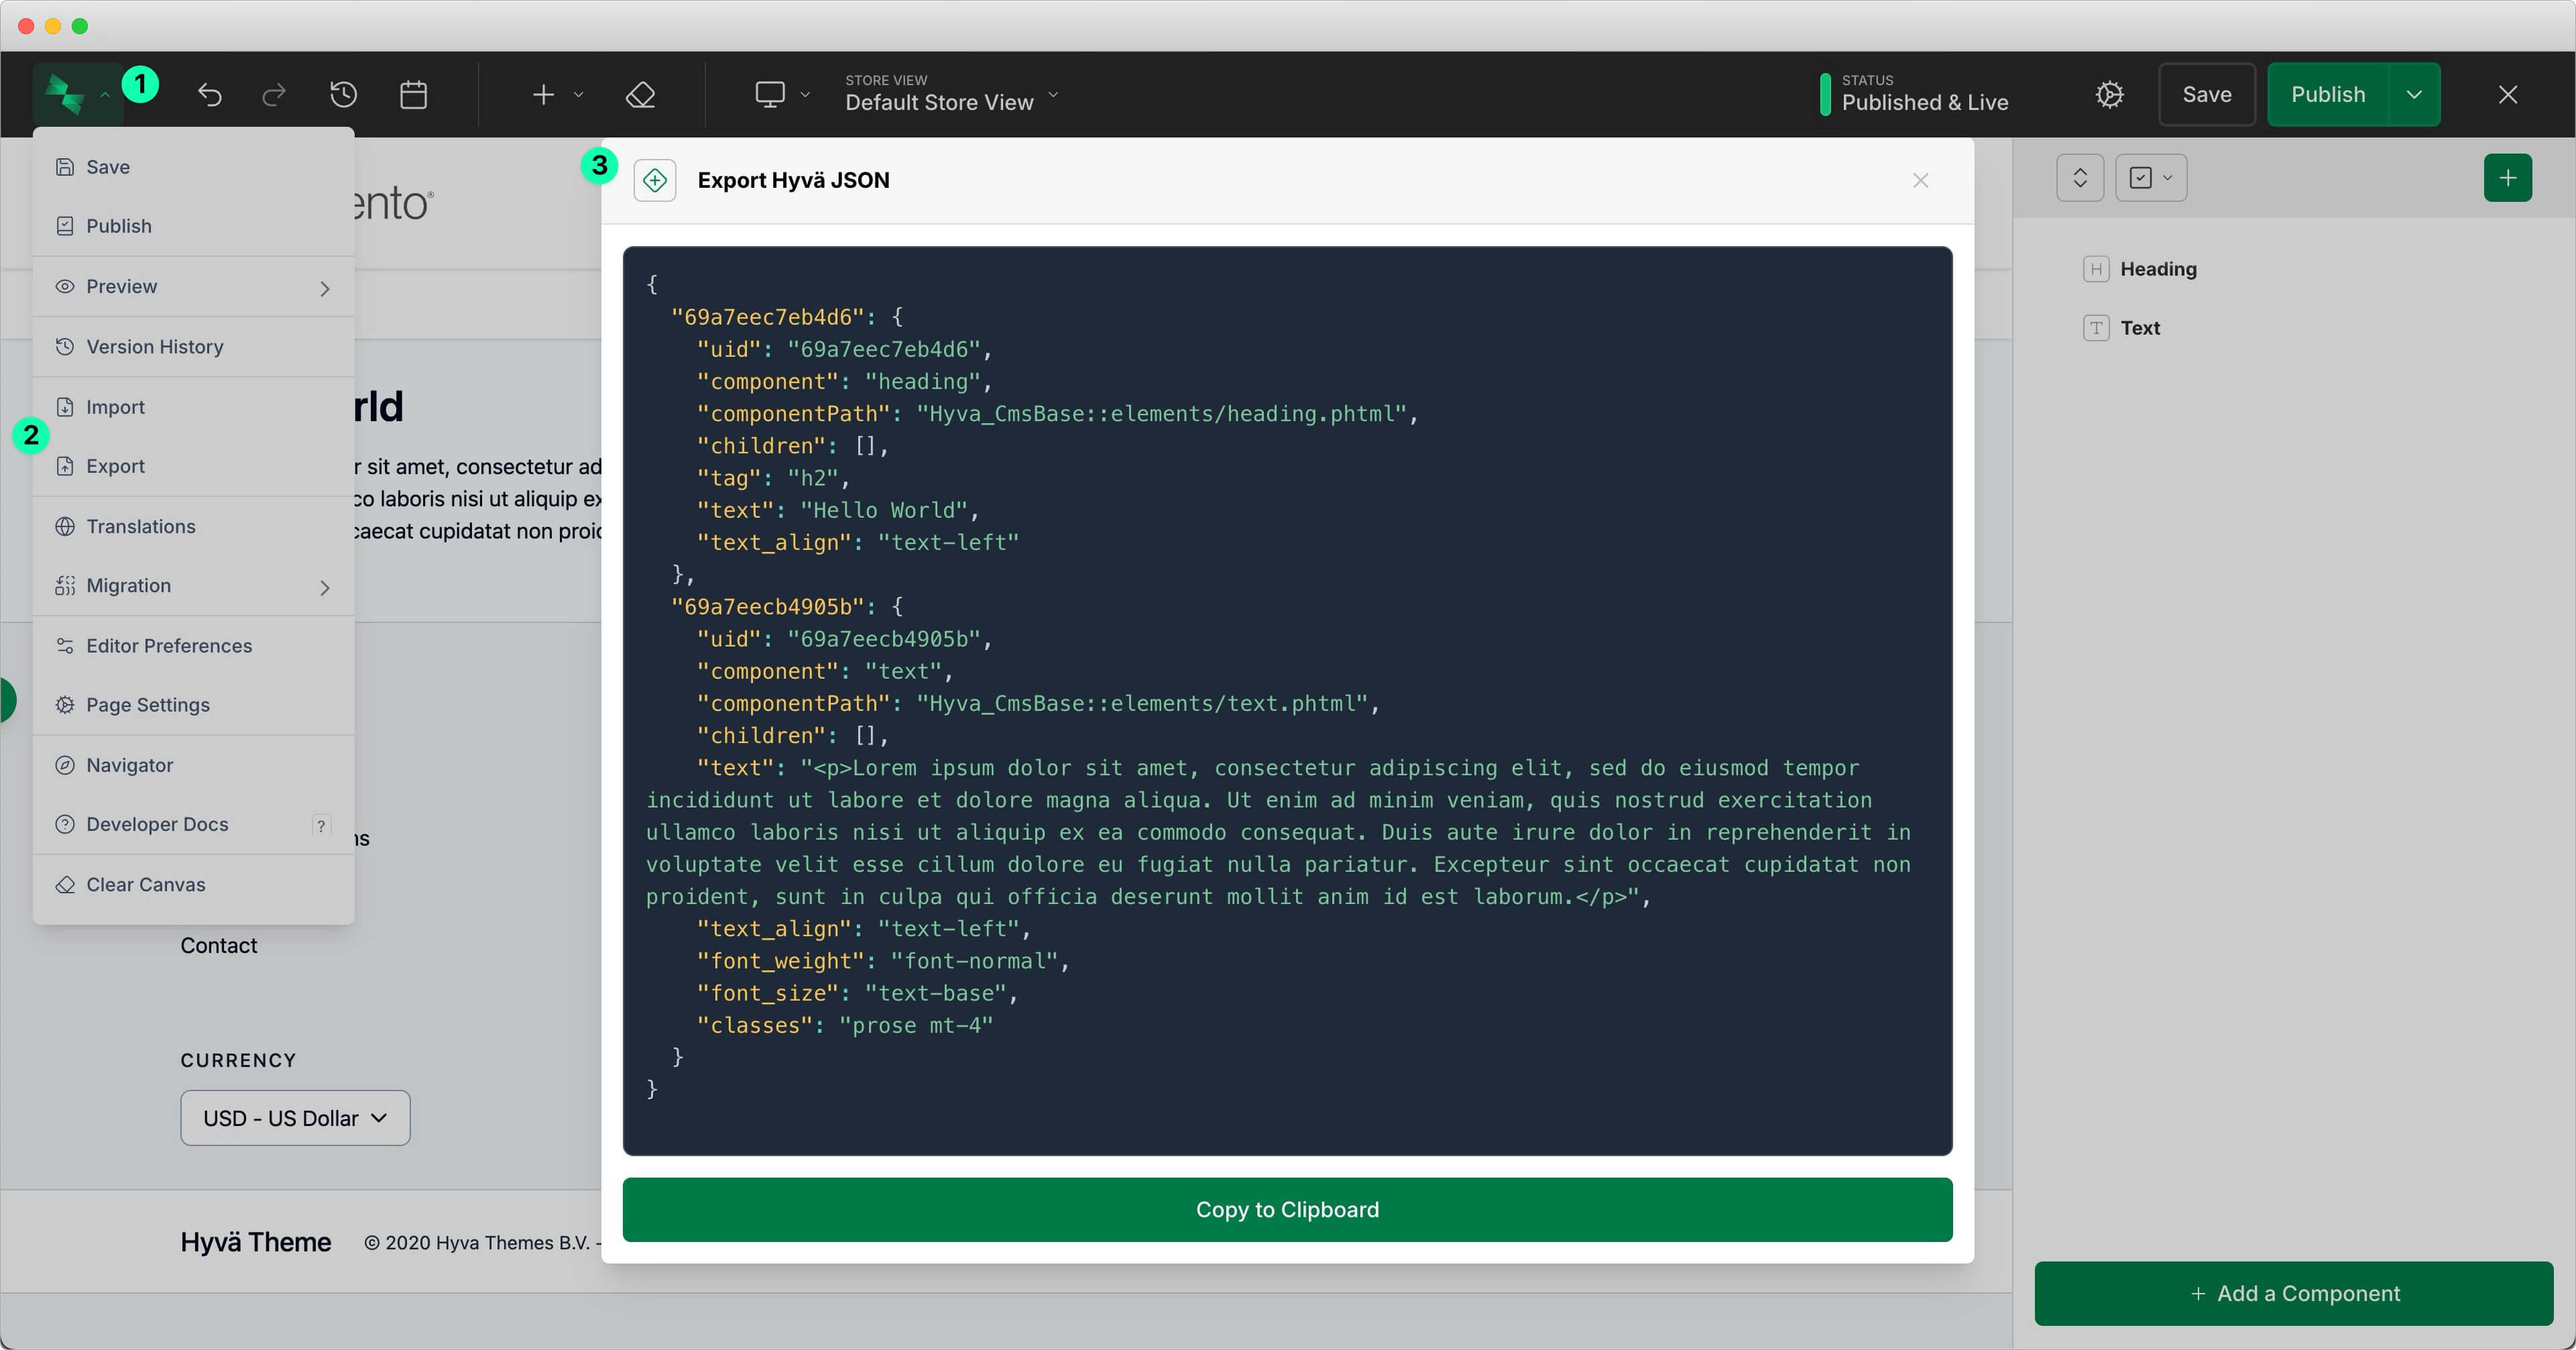Choose Import from the menu
Image resolution: width=2576 pixels, height=1350 pixels.
tap(193, 407)
